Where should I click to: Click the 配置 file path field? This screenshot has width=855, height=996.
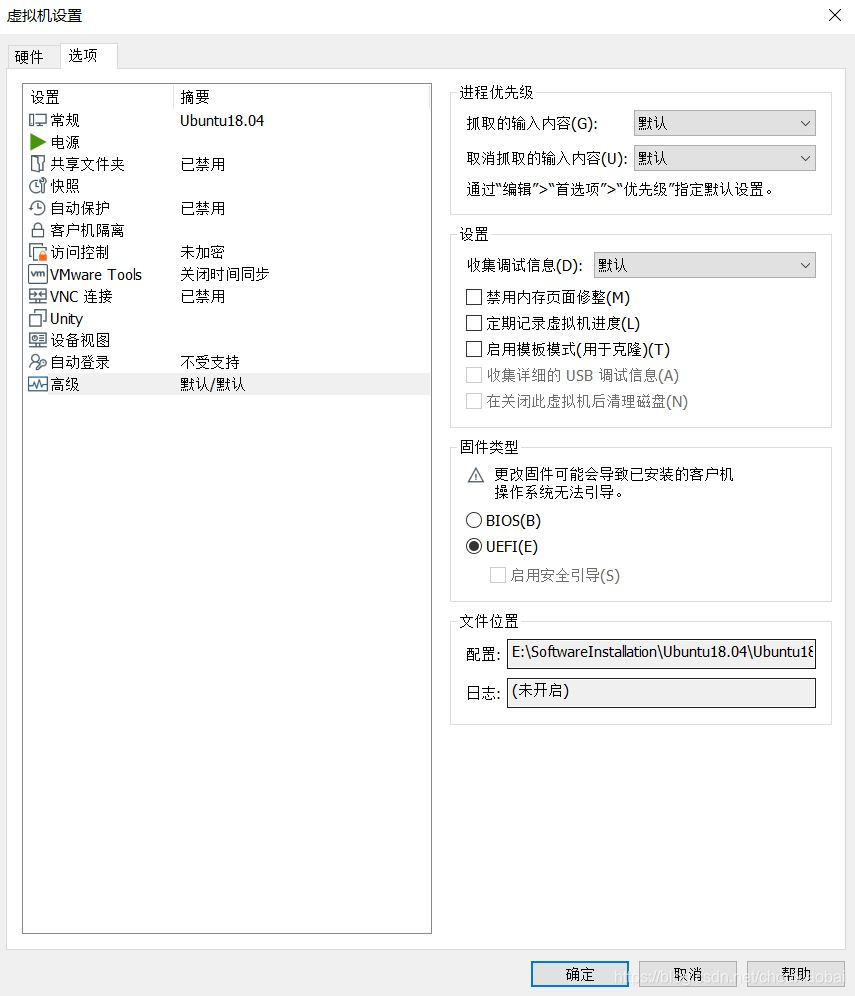click(x=661, y=654)
